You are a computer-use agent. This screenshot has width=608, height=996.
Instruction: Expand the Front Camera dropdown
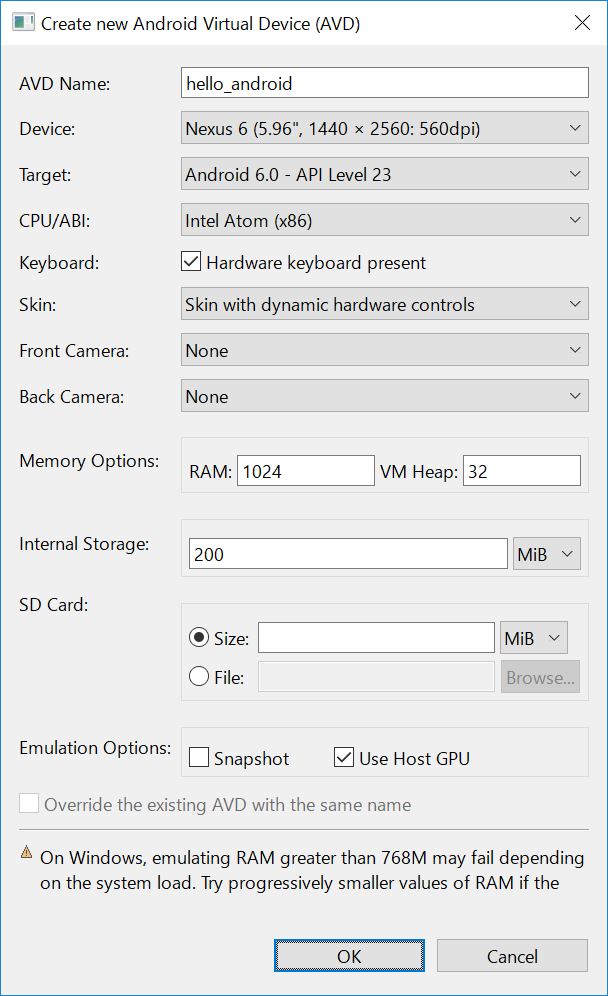385,350
